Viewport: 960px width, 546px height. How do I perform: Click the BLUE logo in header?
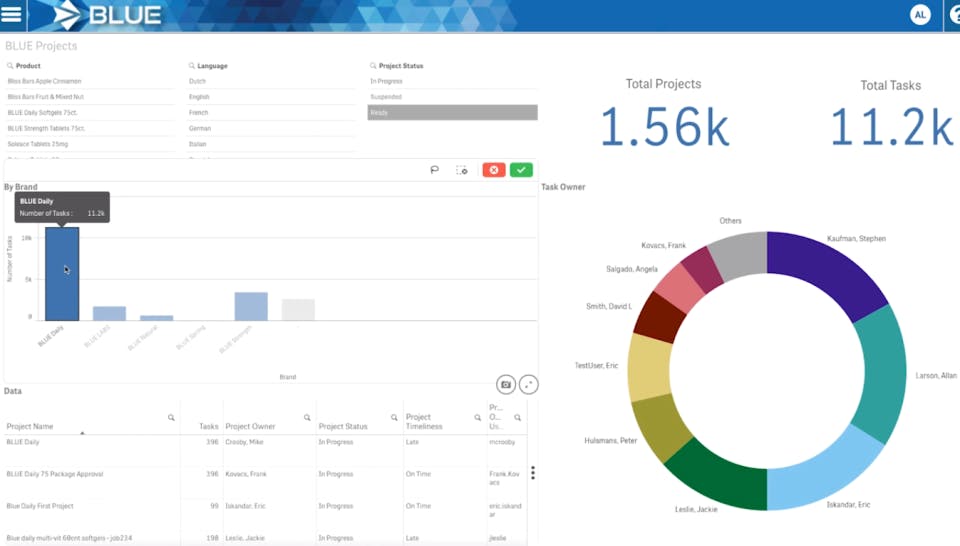coord(107,15)
